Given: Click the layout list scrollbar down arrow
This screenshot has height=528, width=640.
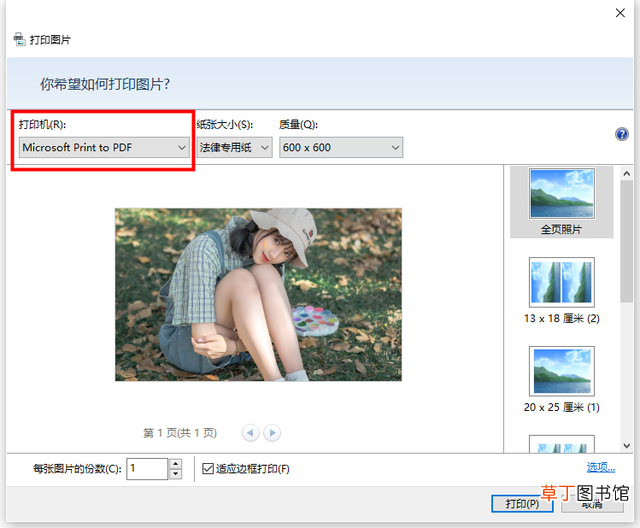Looking at the screenshot, I should tap(627, 446).
